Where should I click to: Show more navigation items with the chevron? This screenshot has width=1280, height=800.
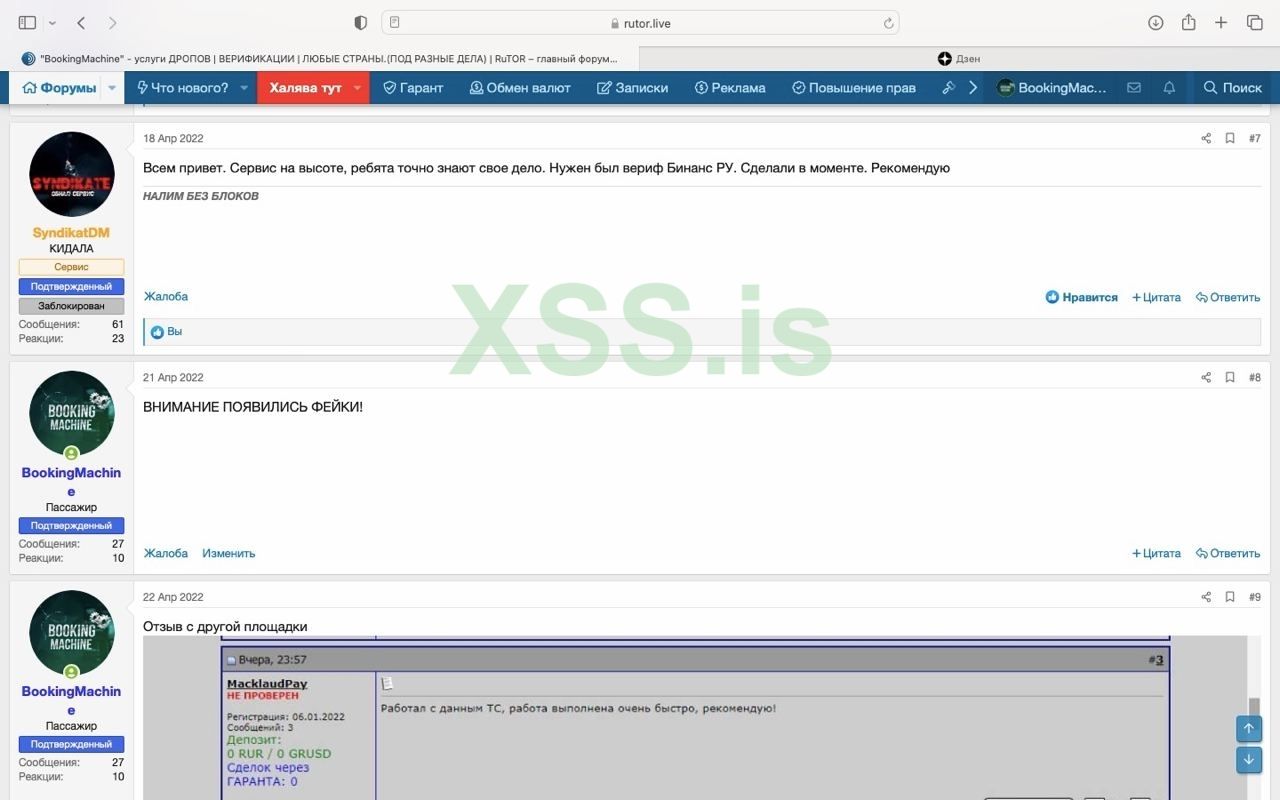click(972, 88)
